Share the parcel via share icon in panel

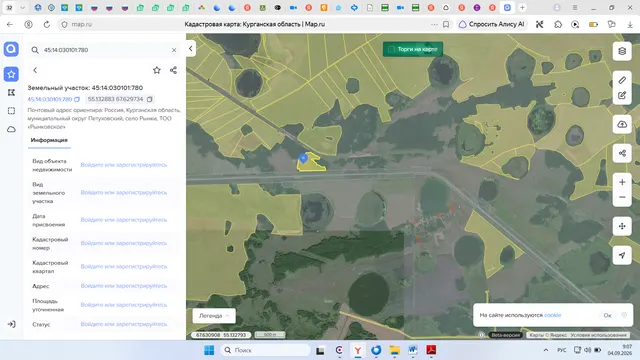173,70
